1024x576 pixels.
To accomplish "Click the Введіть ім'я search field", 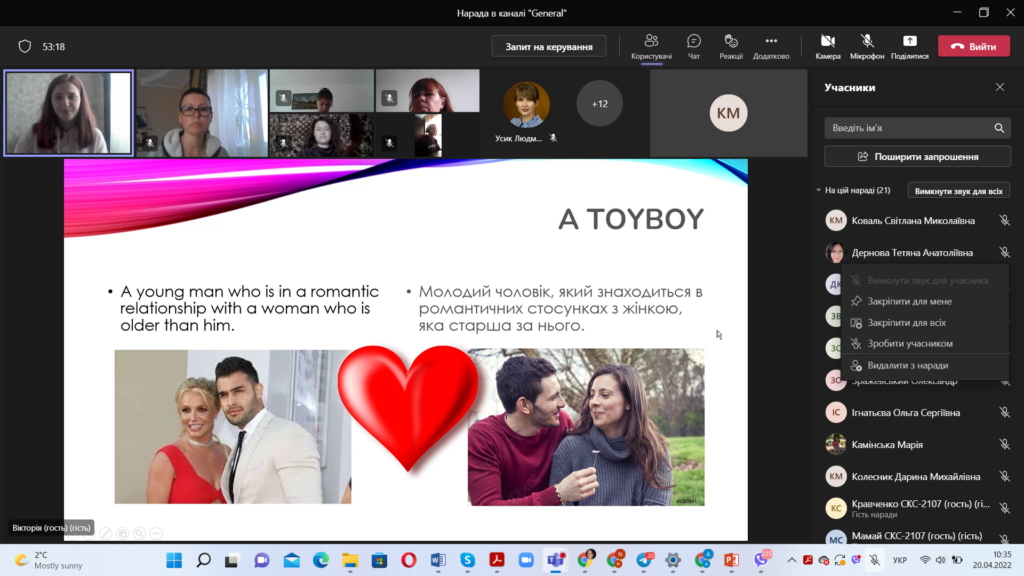I will (917, 128).
